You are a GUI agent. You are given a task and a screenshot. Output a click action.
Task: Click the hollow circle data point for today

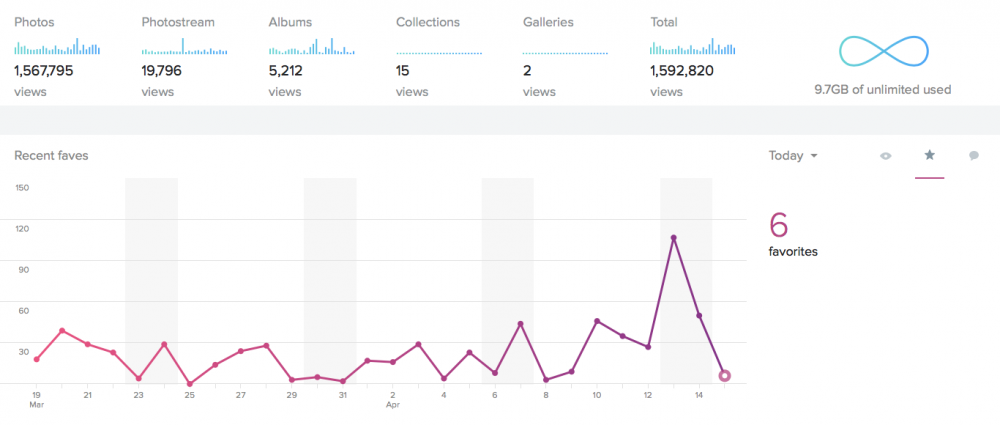tap(724, 376)
